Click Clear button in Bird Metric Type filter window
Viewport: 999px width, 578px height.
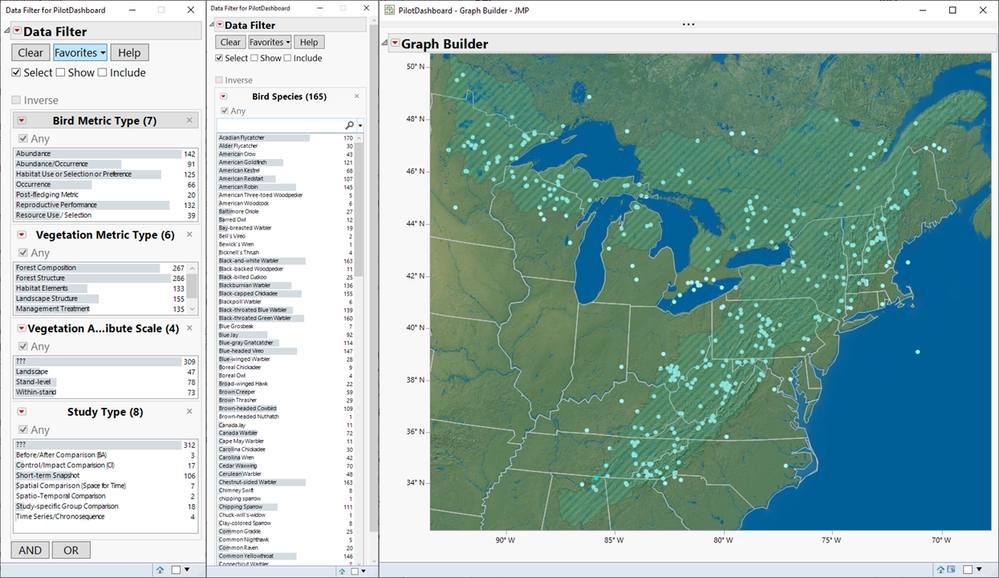[31, 52]
